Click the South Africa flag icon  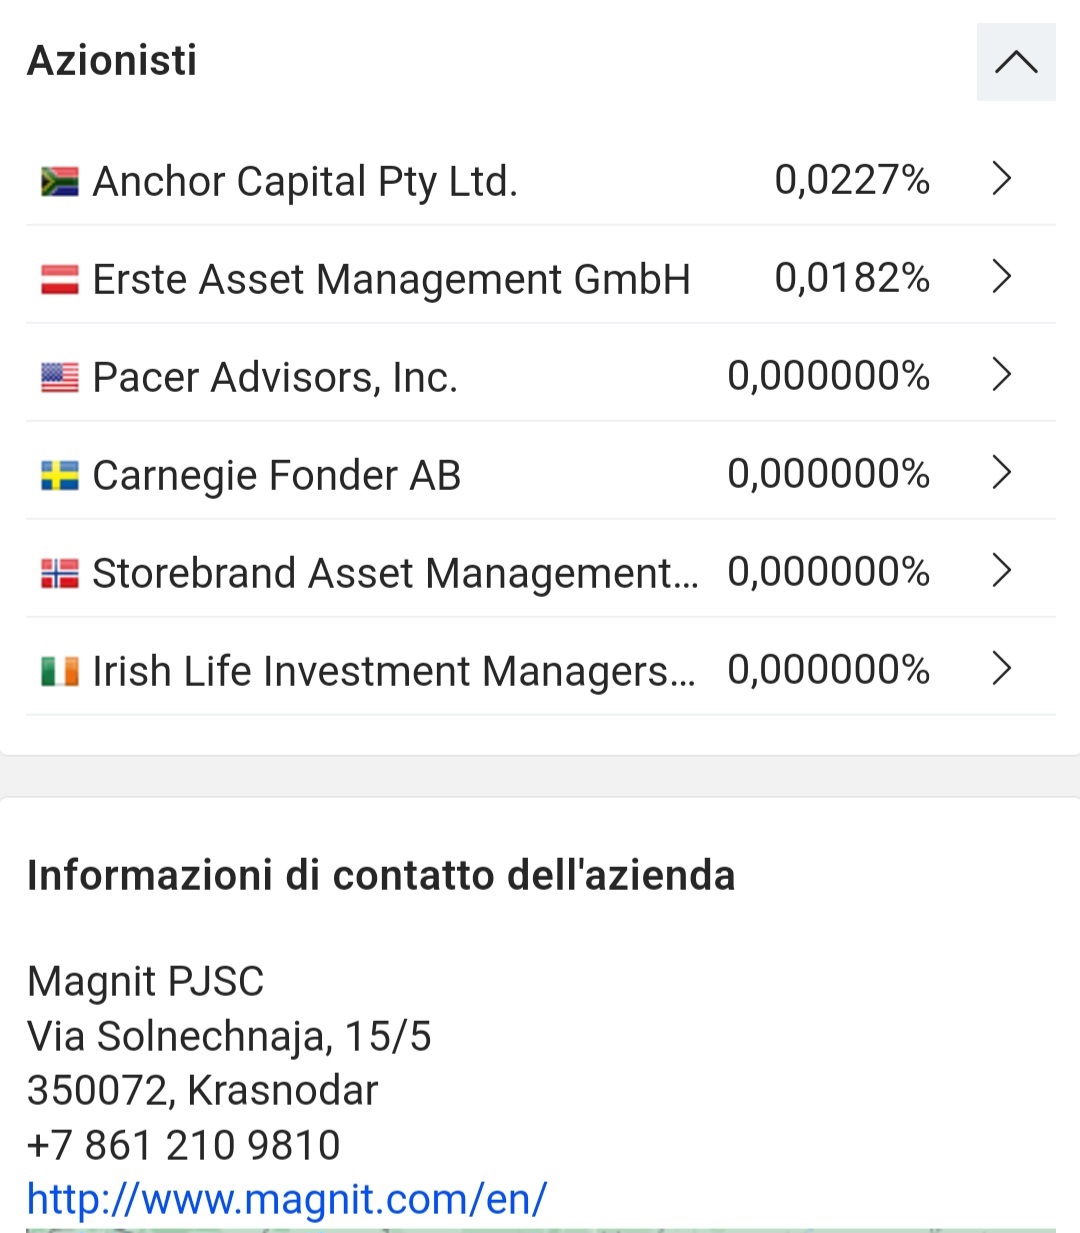(x=59, y=181)
